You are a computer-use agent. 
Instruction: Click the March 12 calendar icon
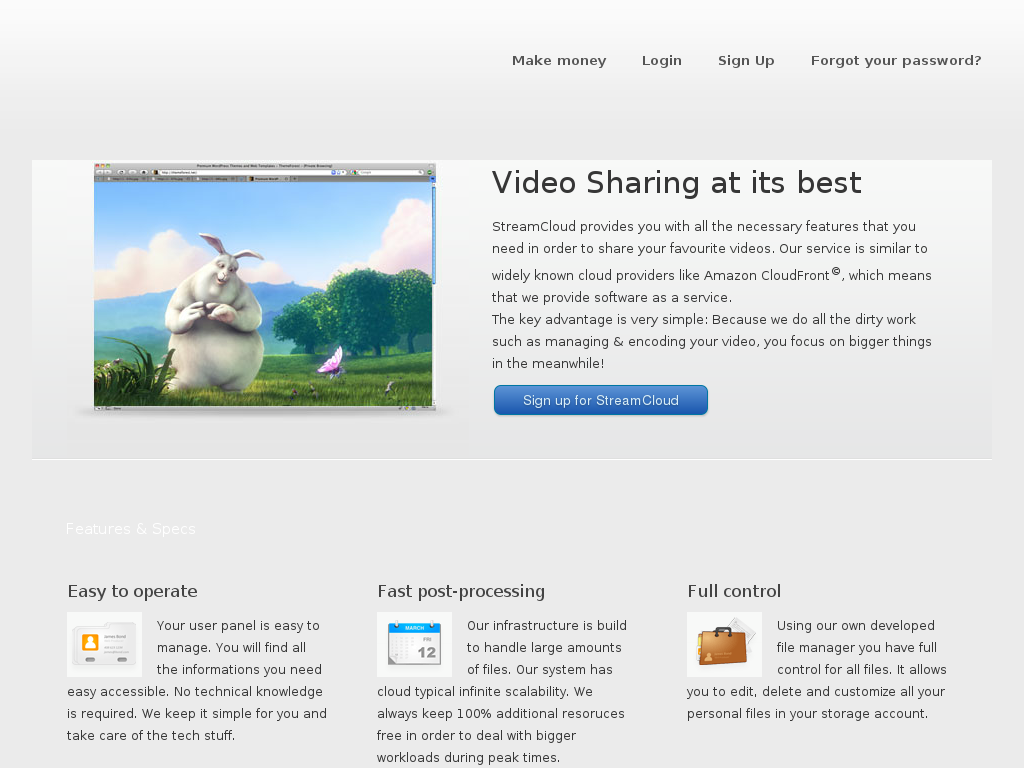[x=415, y=645]
